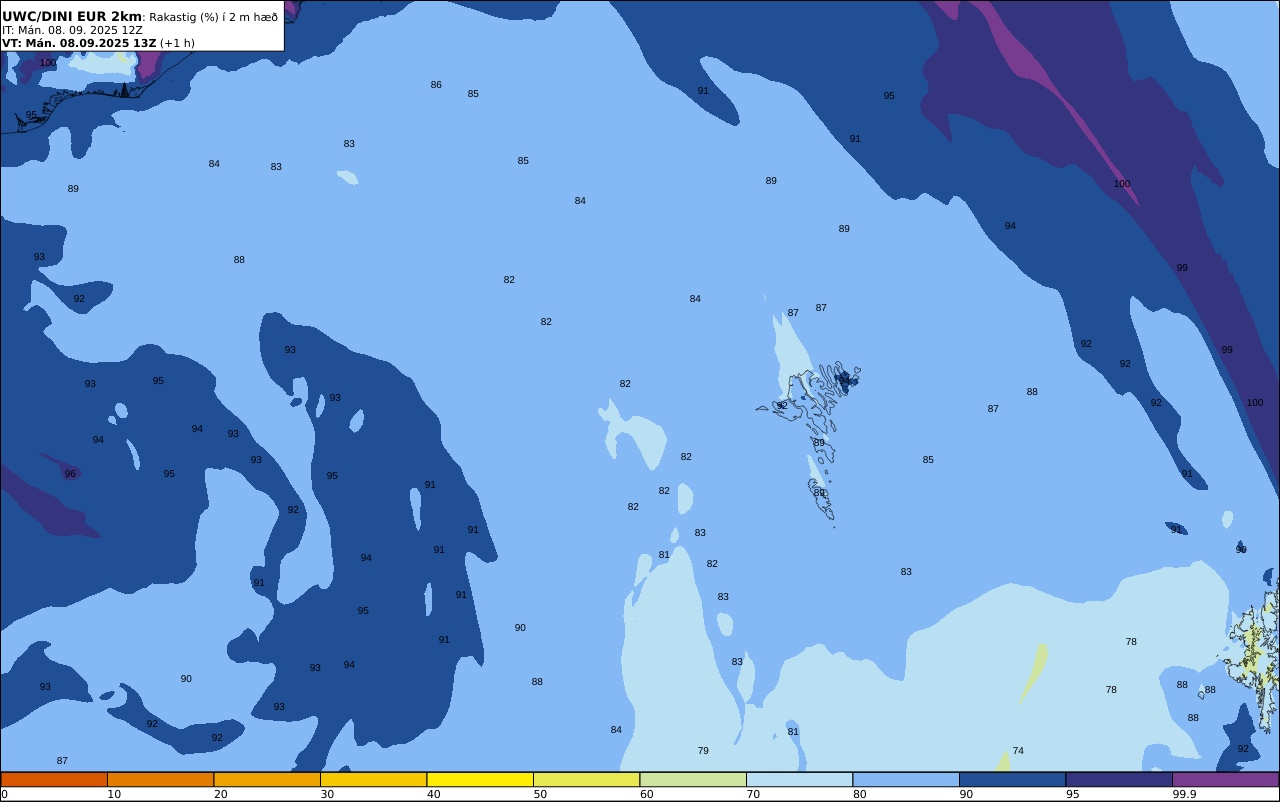
Task: Select the '60' legend scale label
Action: [647, 794]
